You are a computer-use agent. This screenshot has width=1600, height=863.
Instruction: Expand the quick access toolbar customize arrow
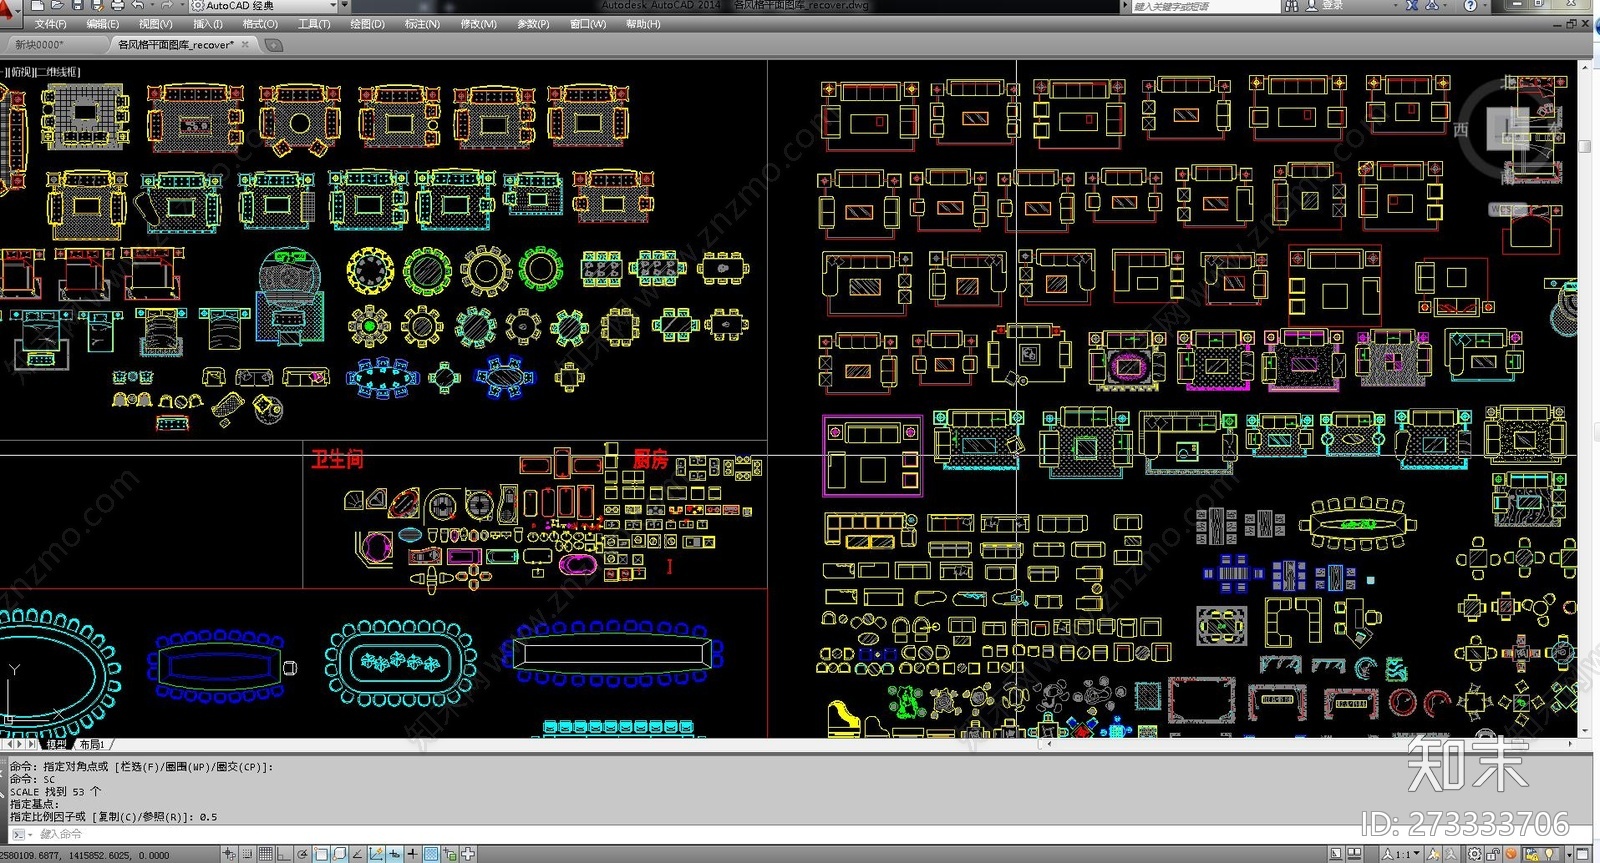click(x=345, y=5)
